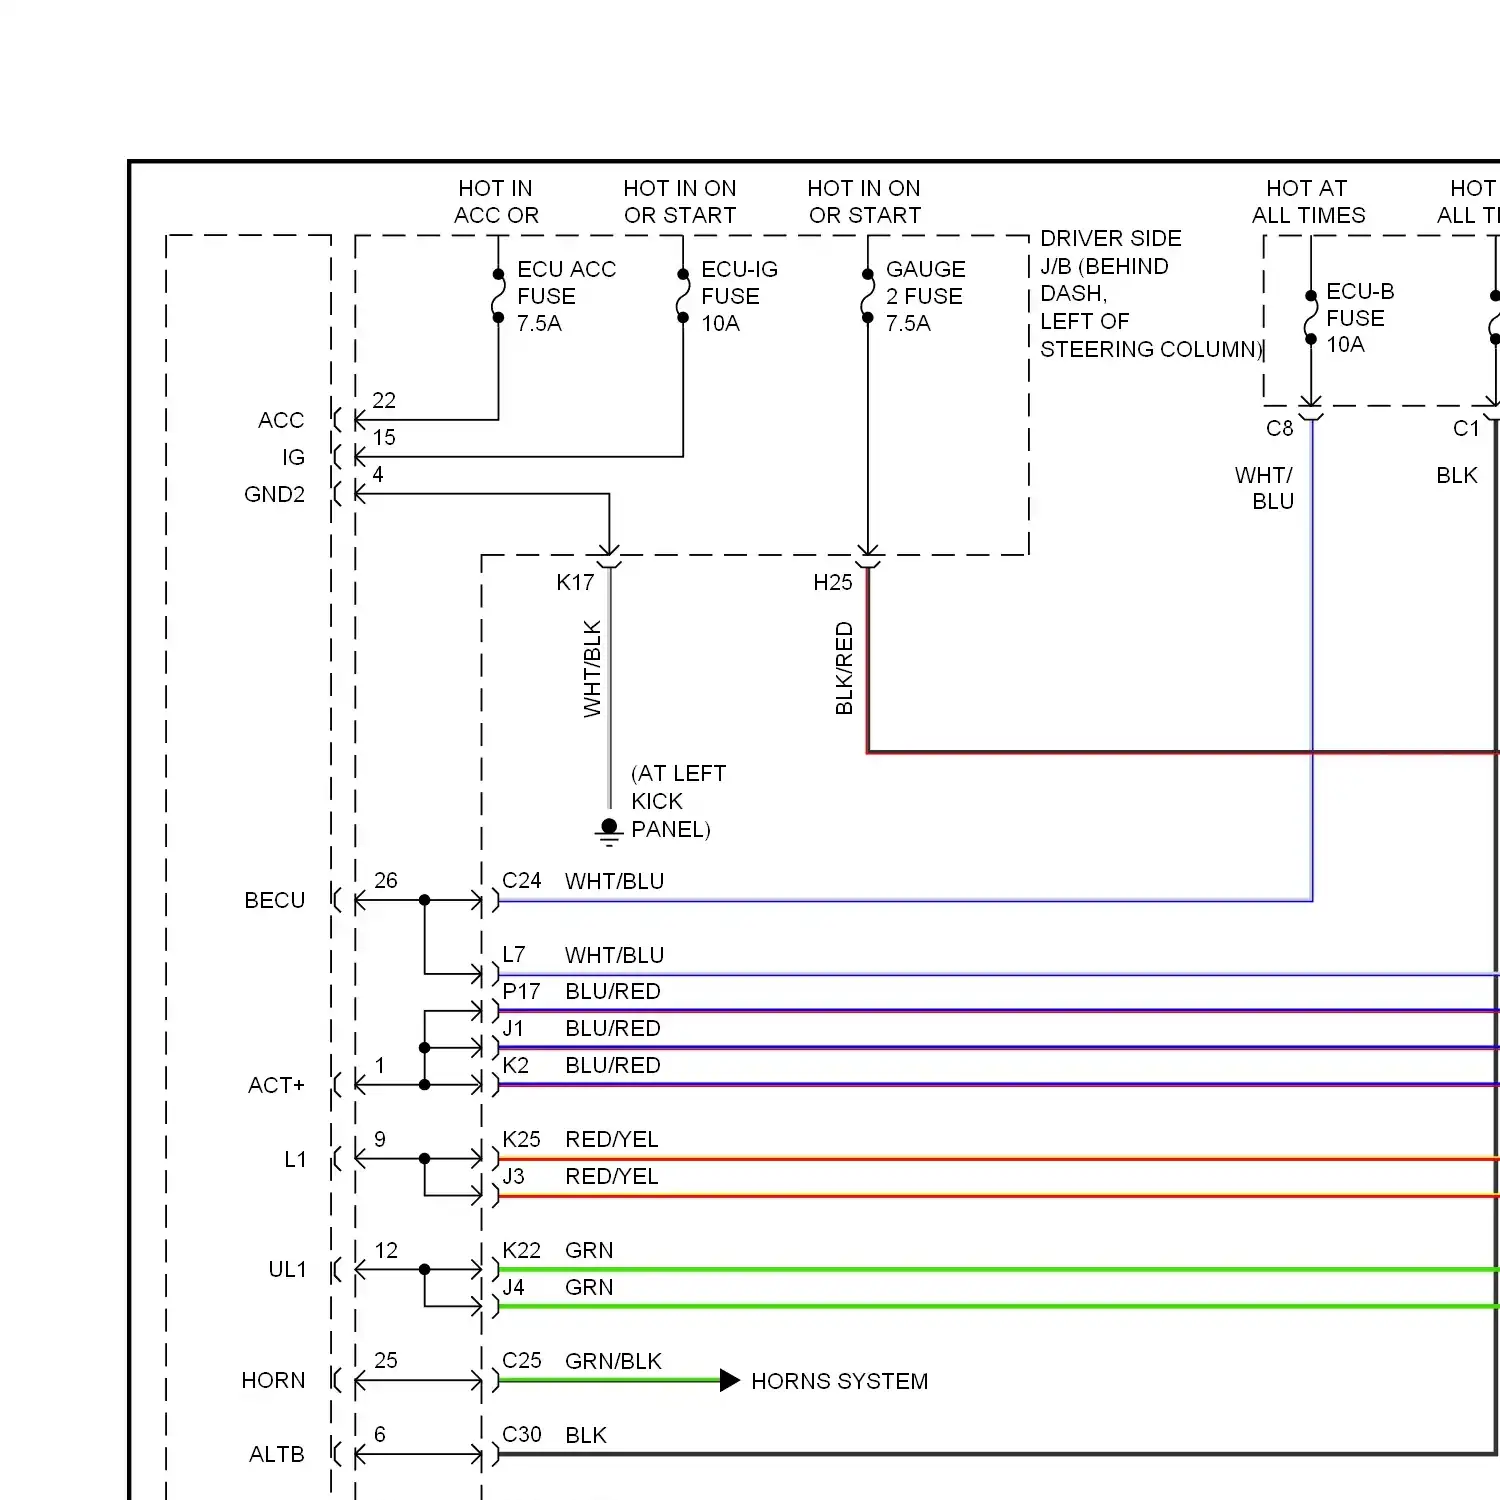Viewport: 1500px width, 1500px height.
Task: Click pin number 26 at BECU
Action: pos(386,880)
